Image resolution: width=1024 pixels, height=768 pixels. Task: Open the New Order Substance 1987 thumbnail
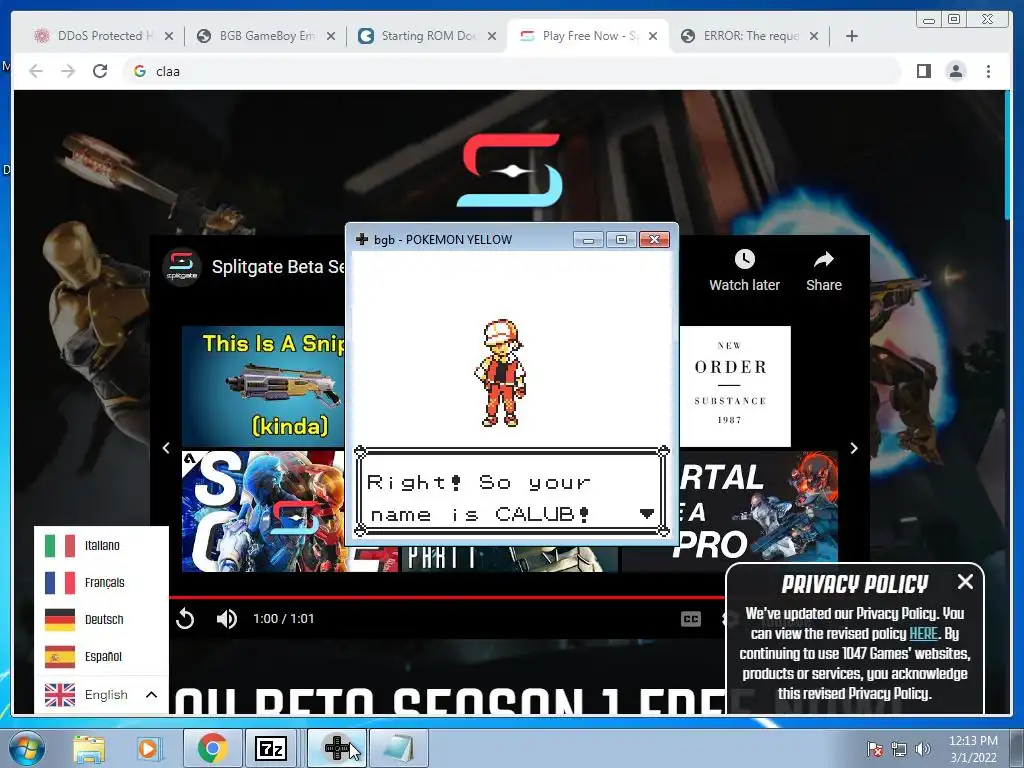coord(735,387)
